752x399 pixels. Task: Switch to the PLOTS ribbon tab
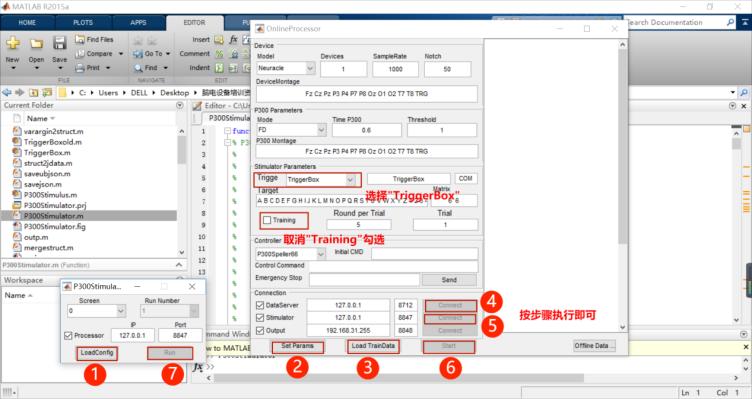coord(83,23)
